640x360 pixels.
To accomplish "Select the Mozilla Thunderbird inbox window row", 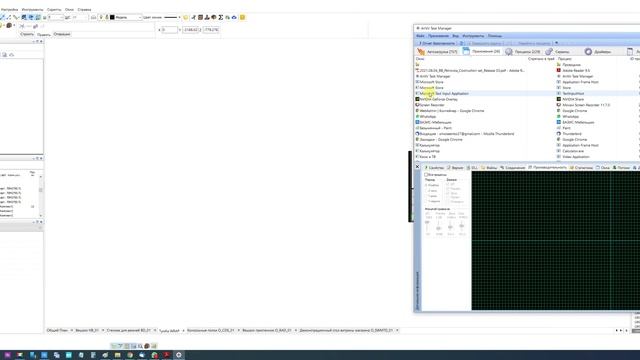I will pyautogui.click(x=465, y=134).
